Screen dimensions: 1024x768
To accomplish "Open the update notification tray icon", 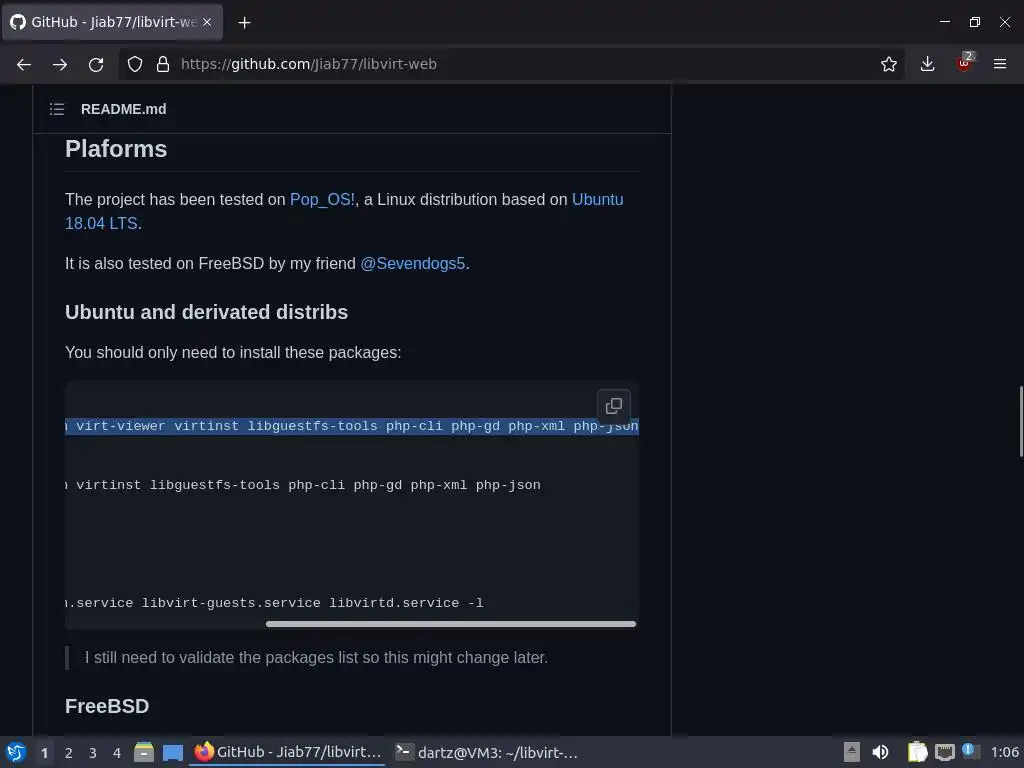I will [x=970, y=751].
